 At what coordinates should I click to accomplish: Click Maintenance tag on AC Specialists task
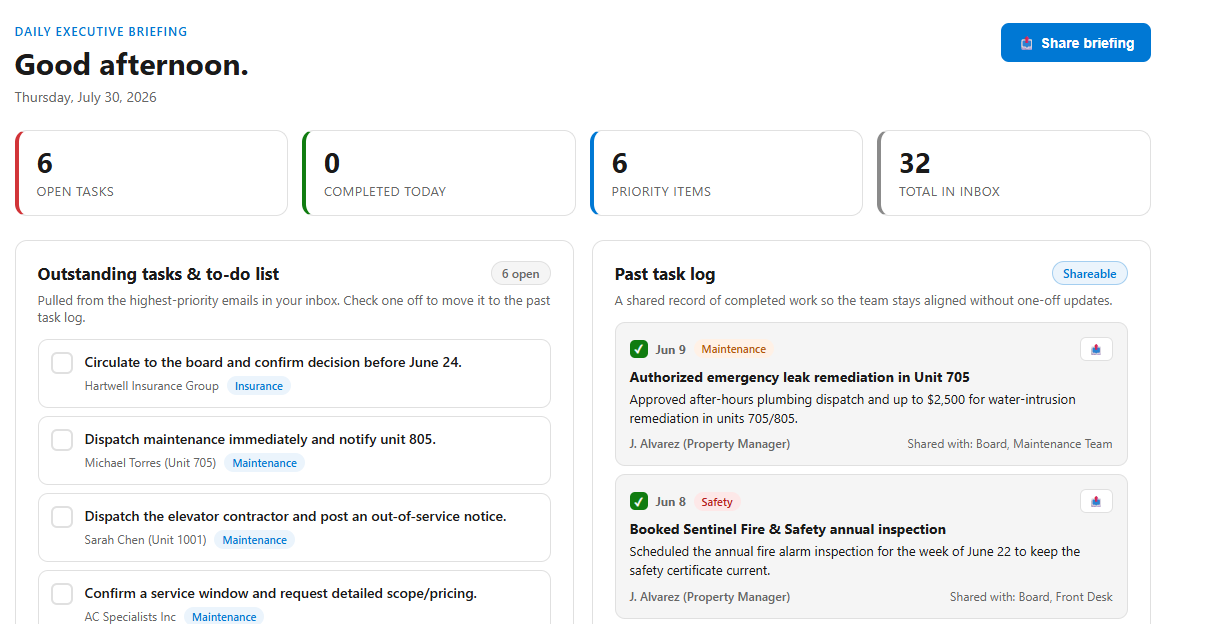pos(224,617)
